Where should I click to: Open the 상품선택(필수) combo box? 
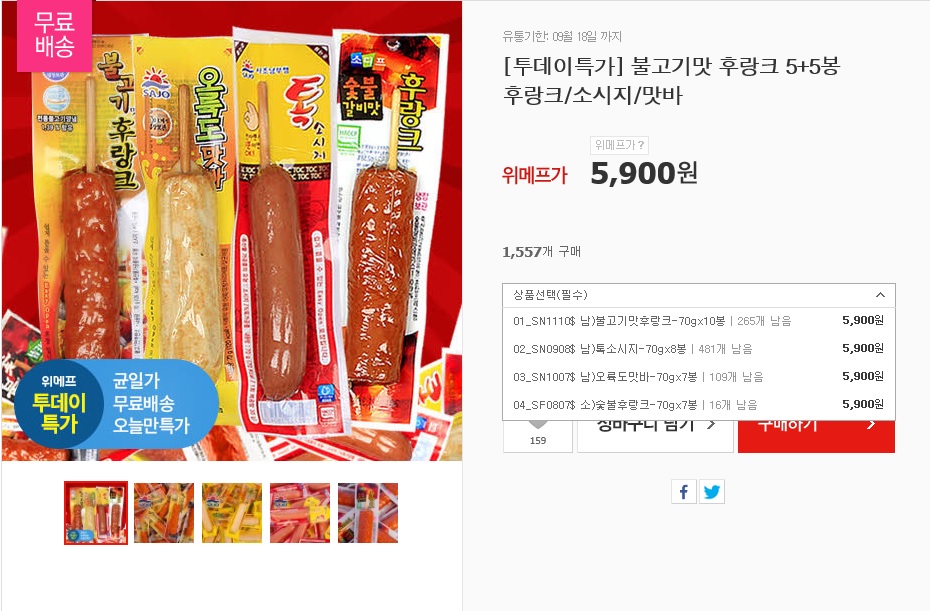[699, 295]
